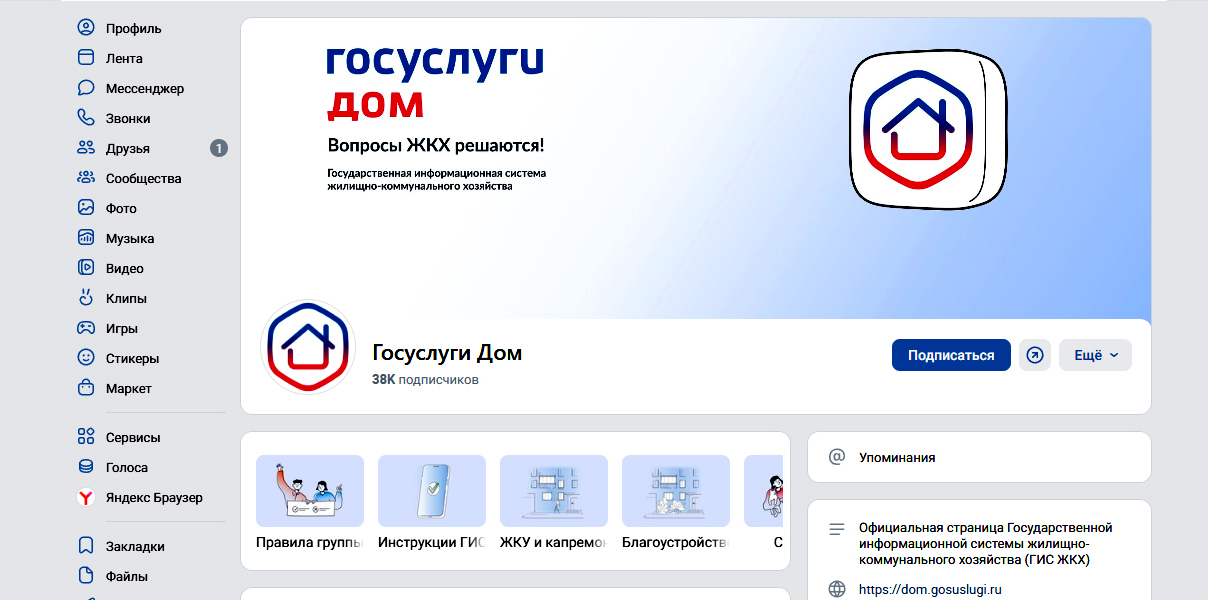1208x600 pixels.
Task: Open the Друзья people icon
Action: 86,148
